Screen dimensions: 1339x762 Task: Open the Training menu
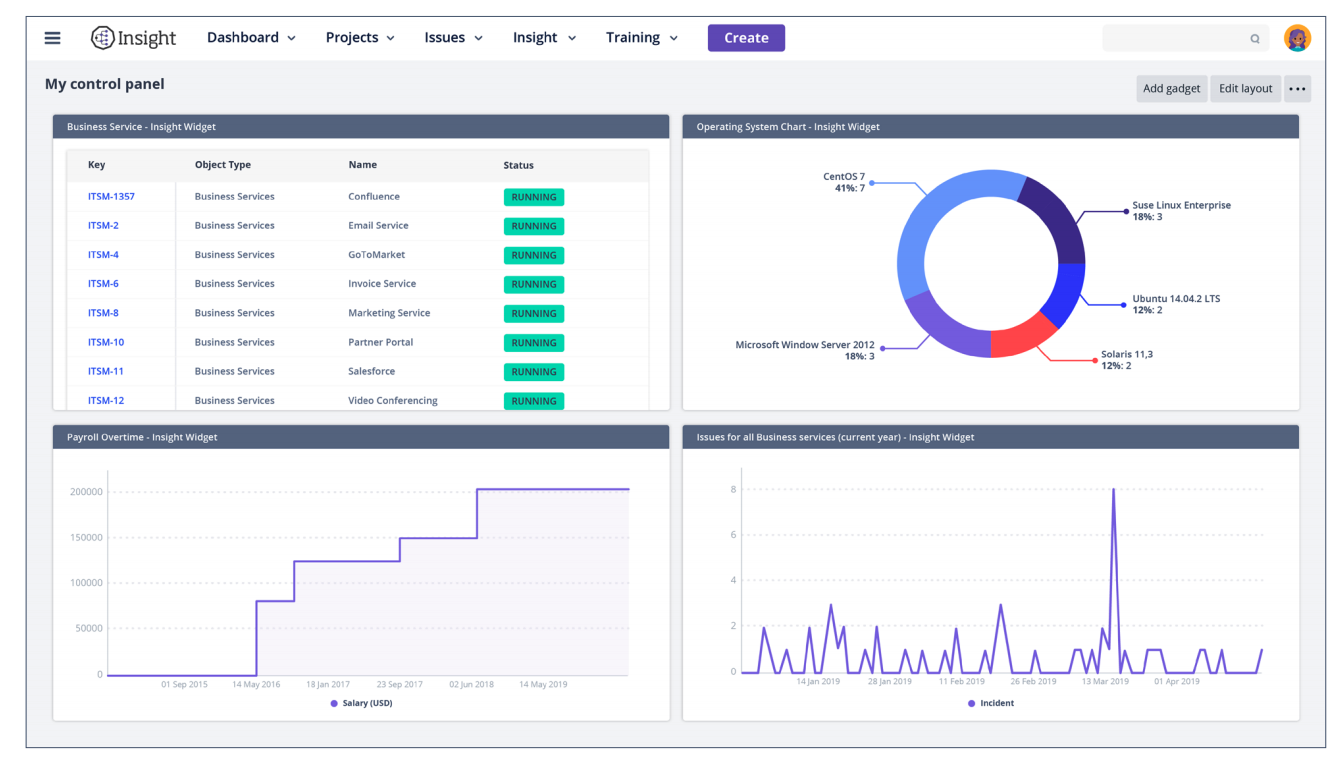tap(642, 37)
